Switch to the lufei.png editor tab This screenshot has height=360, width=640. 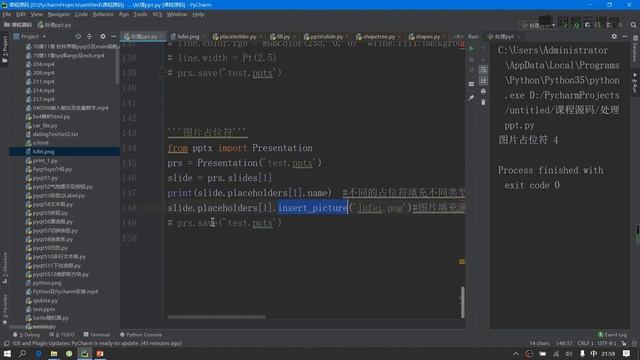(188, 37)
